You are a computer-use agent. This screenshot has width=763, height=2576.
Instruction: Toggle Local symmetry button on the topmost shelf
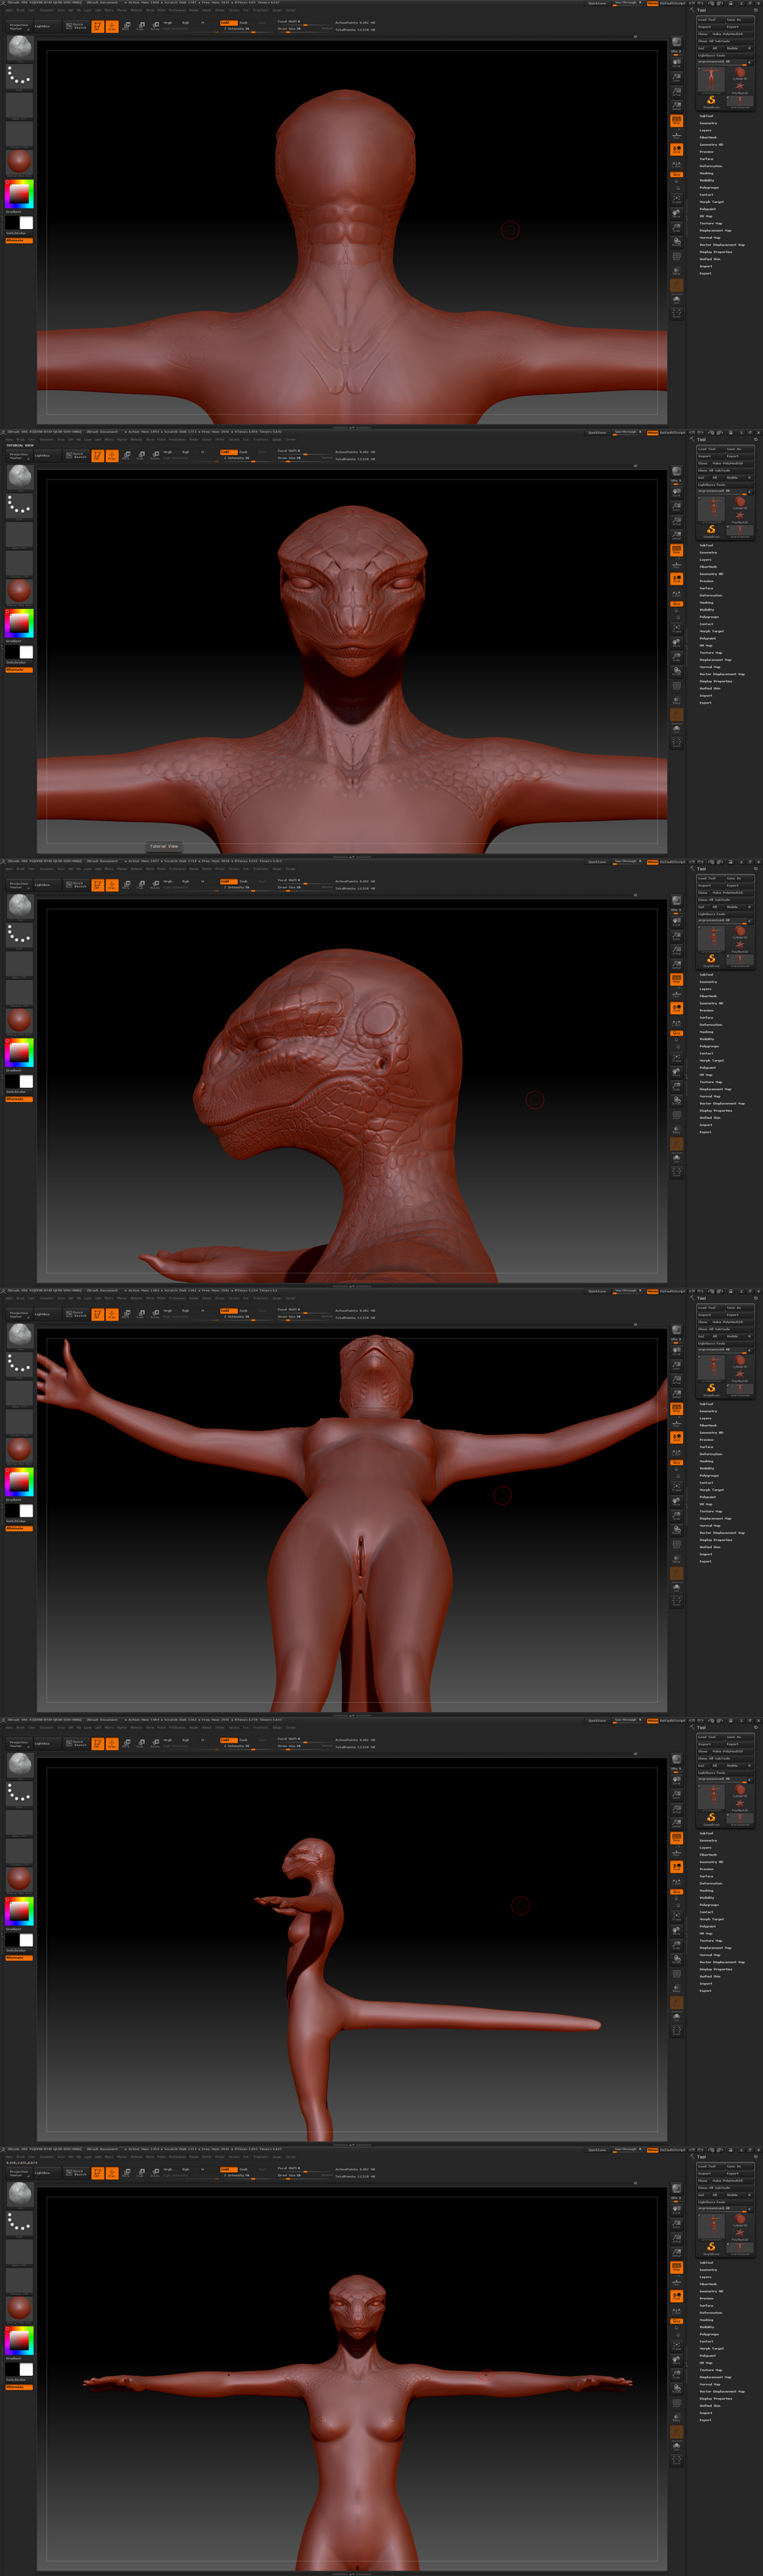(x=676, y=149)
